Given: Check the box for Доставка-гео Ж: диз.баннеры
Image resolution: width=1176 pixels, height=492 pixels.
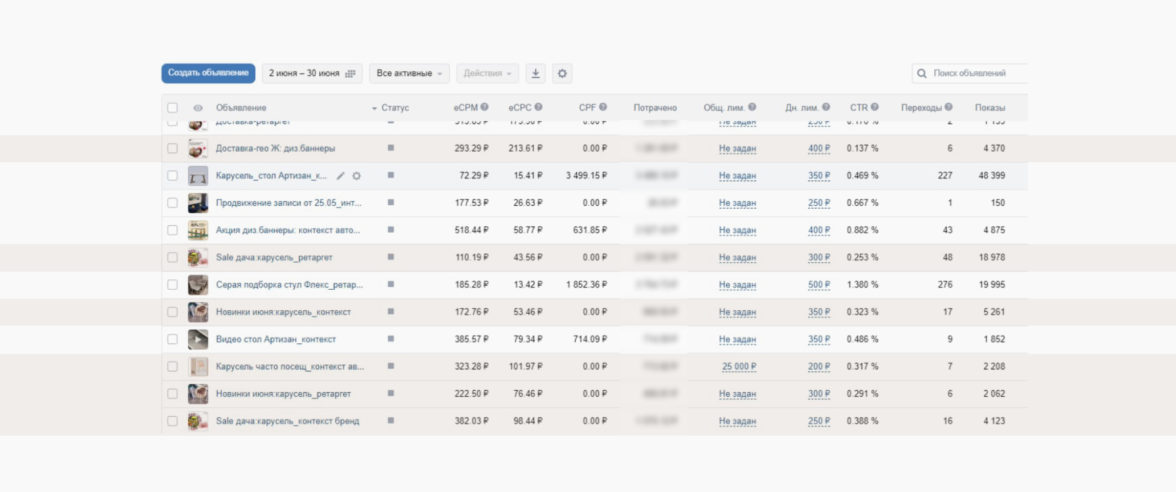Looking at the screenshot, I should pos(172,148).
